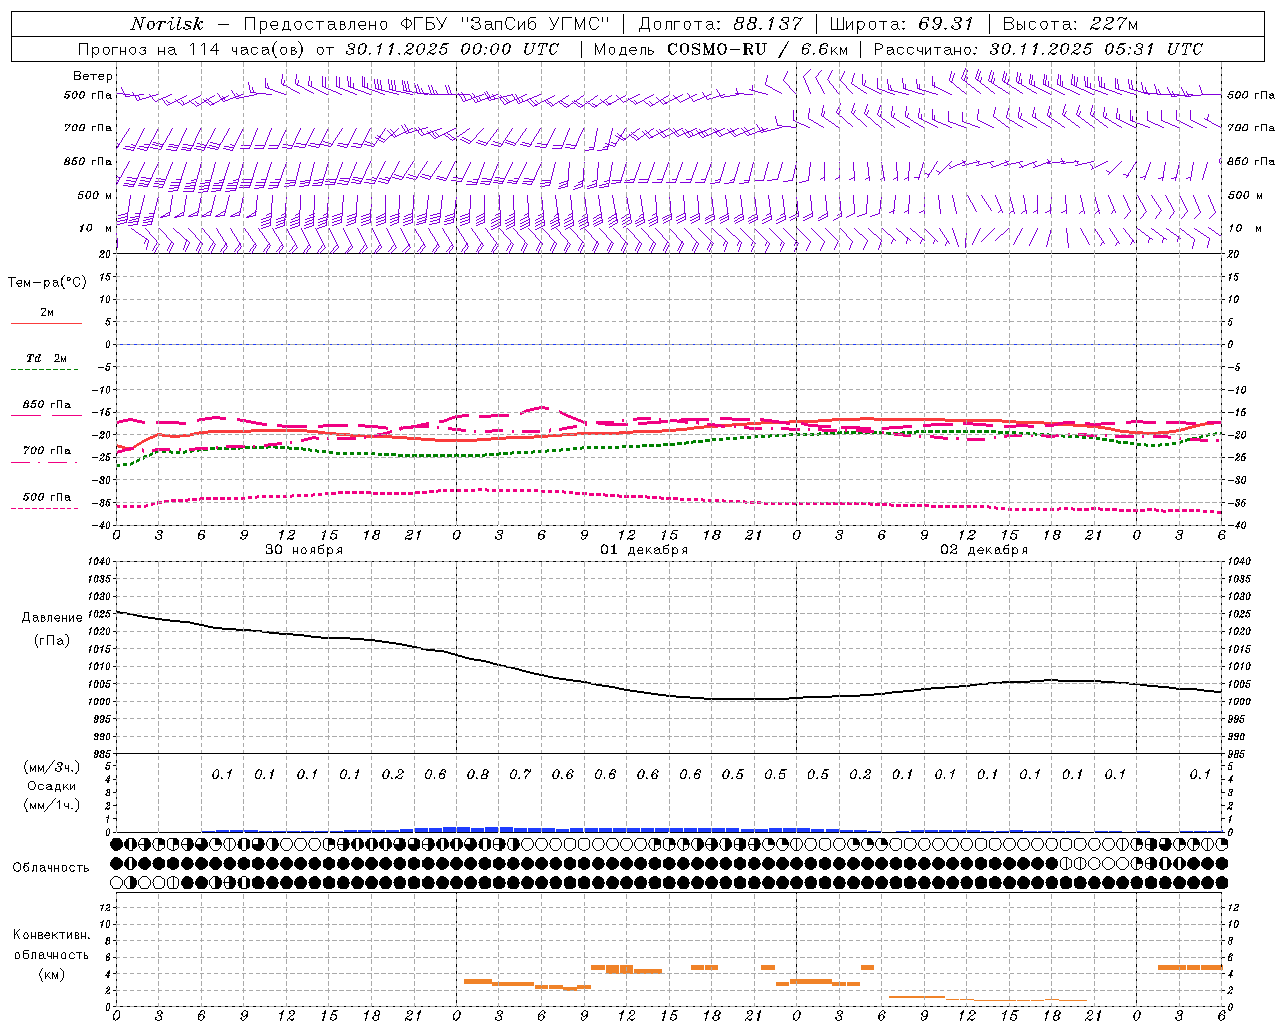
Task: Click the Тем-ра(°C) temperature panel label
Action: click(x=47, y=283)
